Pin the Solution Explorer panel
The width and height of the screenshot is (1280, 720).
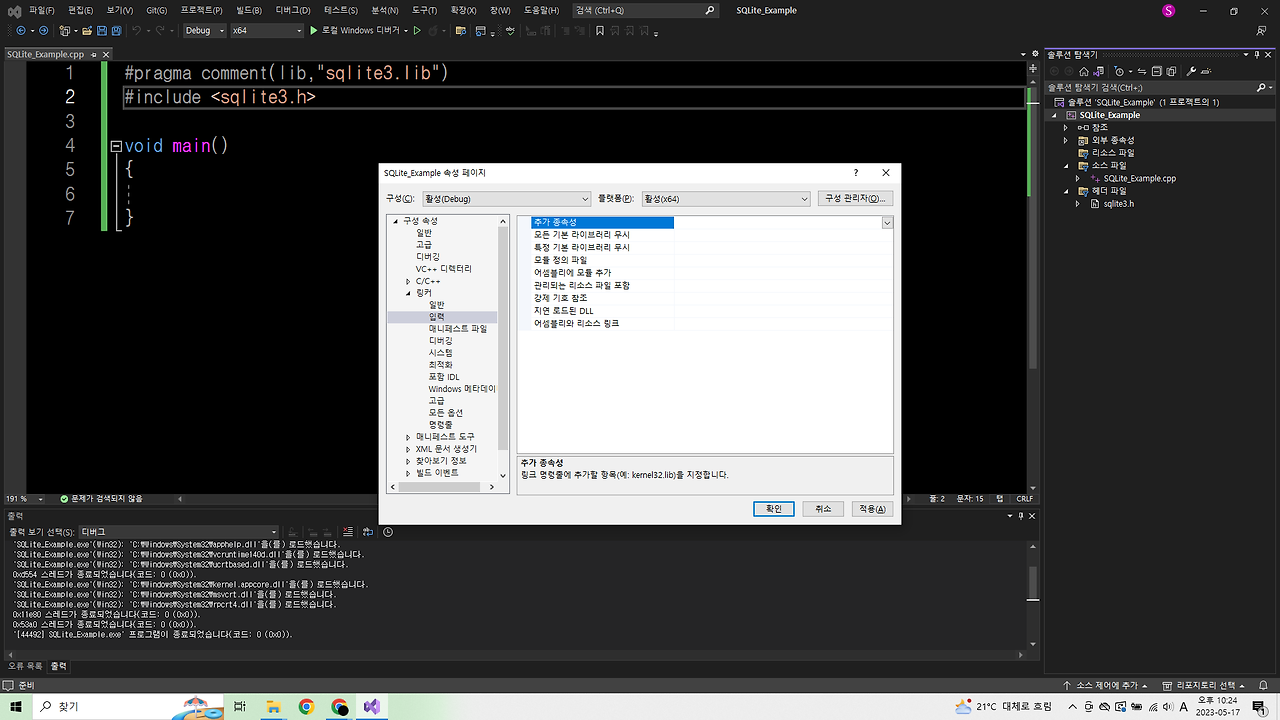[1257, 54]
